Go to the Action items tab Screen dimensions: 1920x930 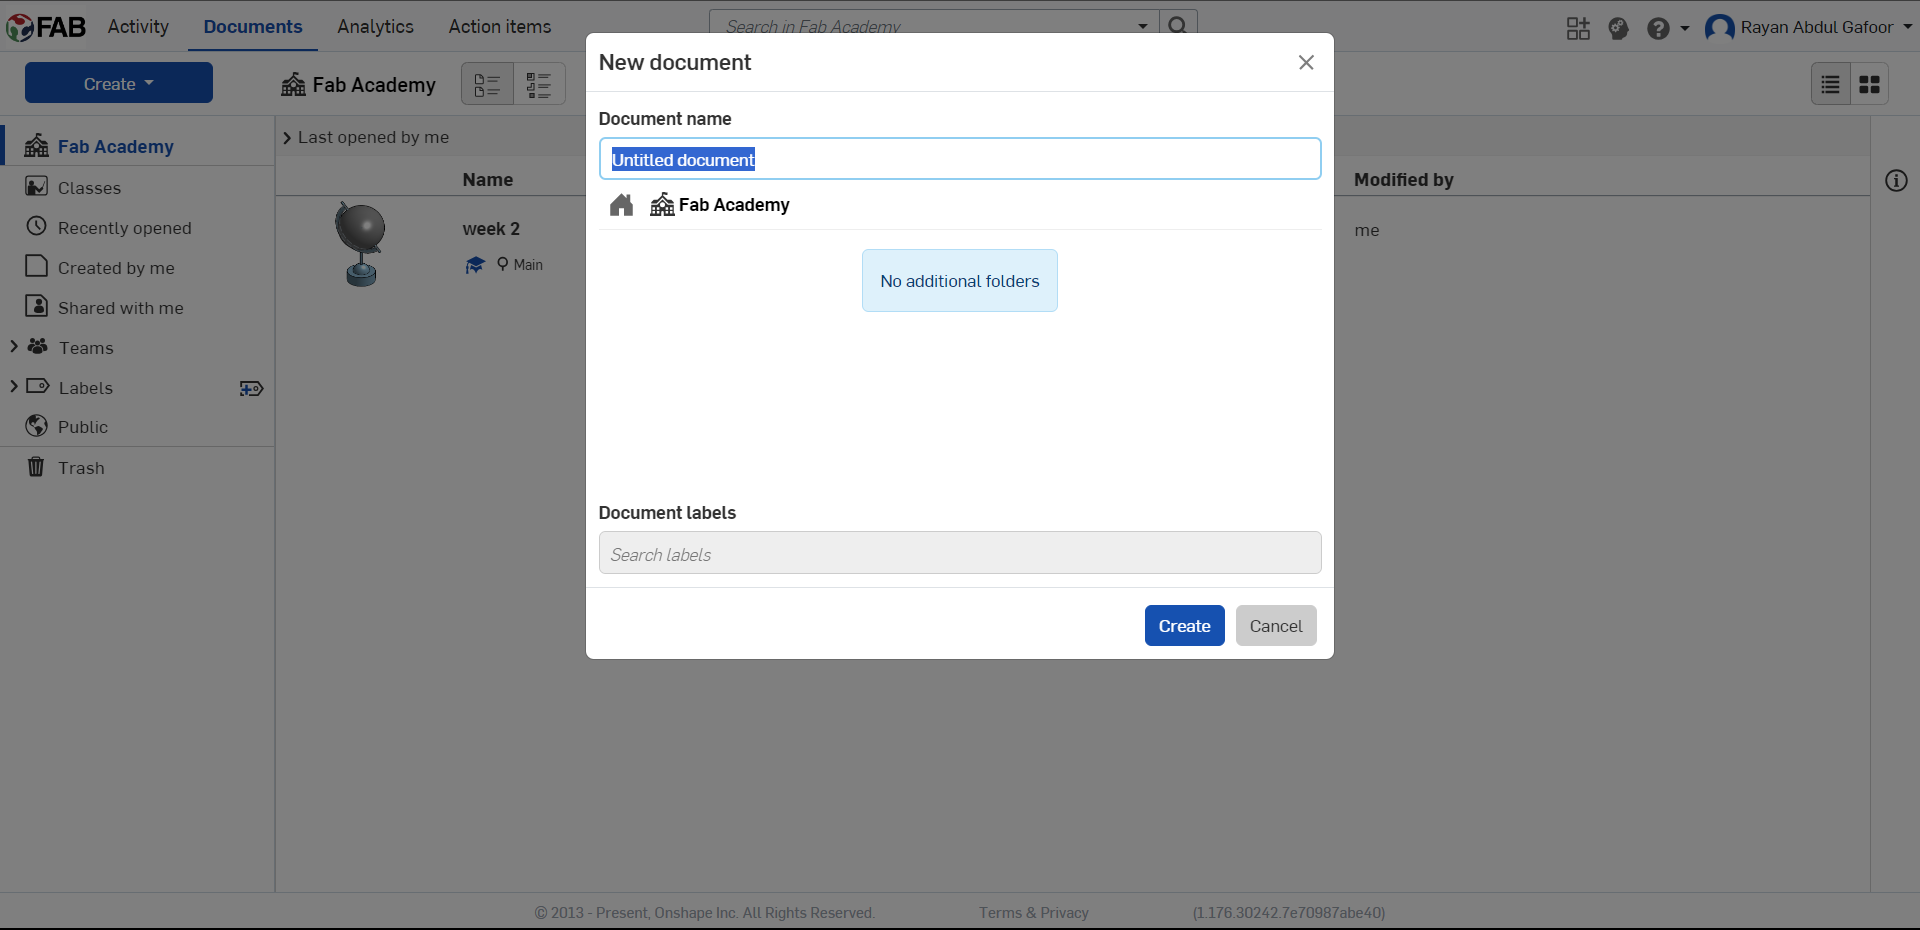tap(499, 27)
